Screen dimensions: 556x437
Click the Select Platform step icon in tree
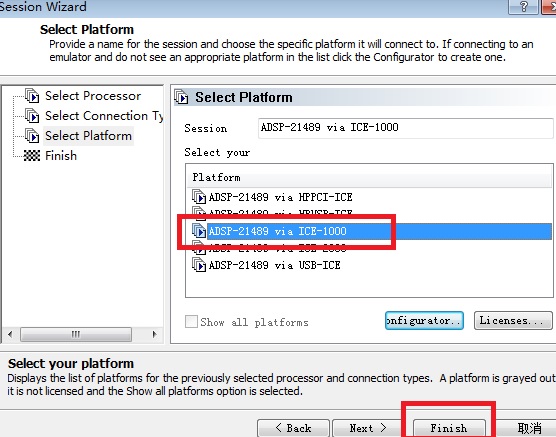[32, 135]
